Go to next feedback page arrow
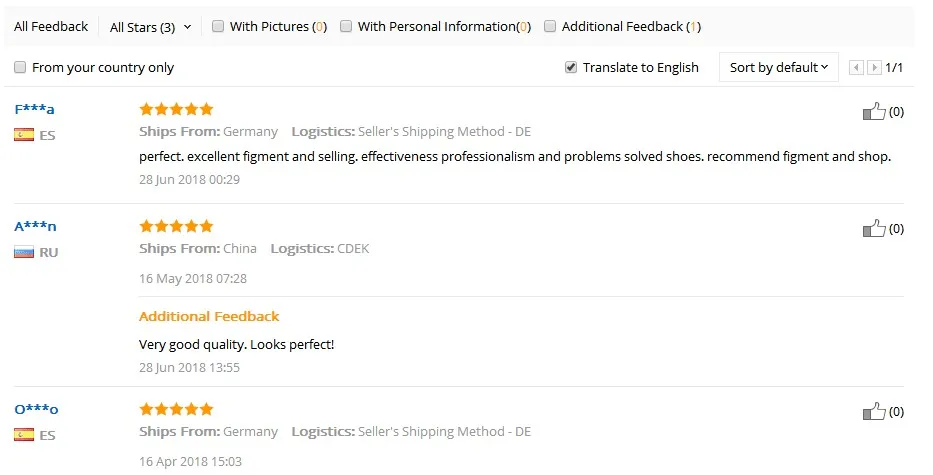This screenshot has height=475, width=933. coord(874,68)
